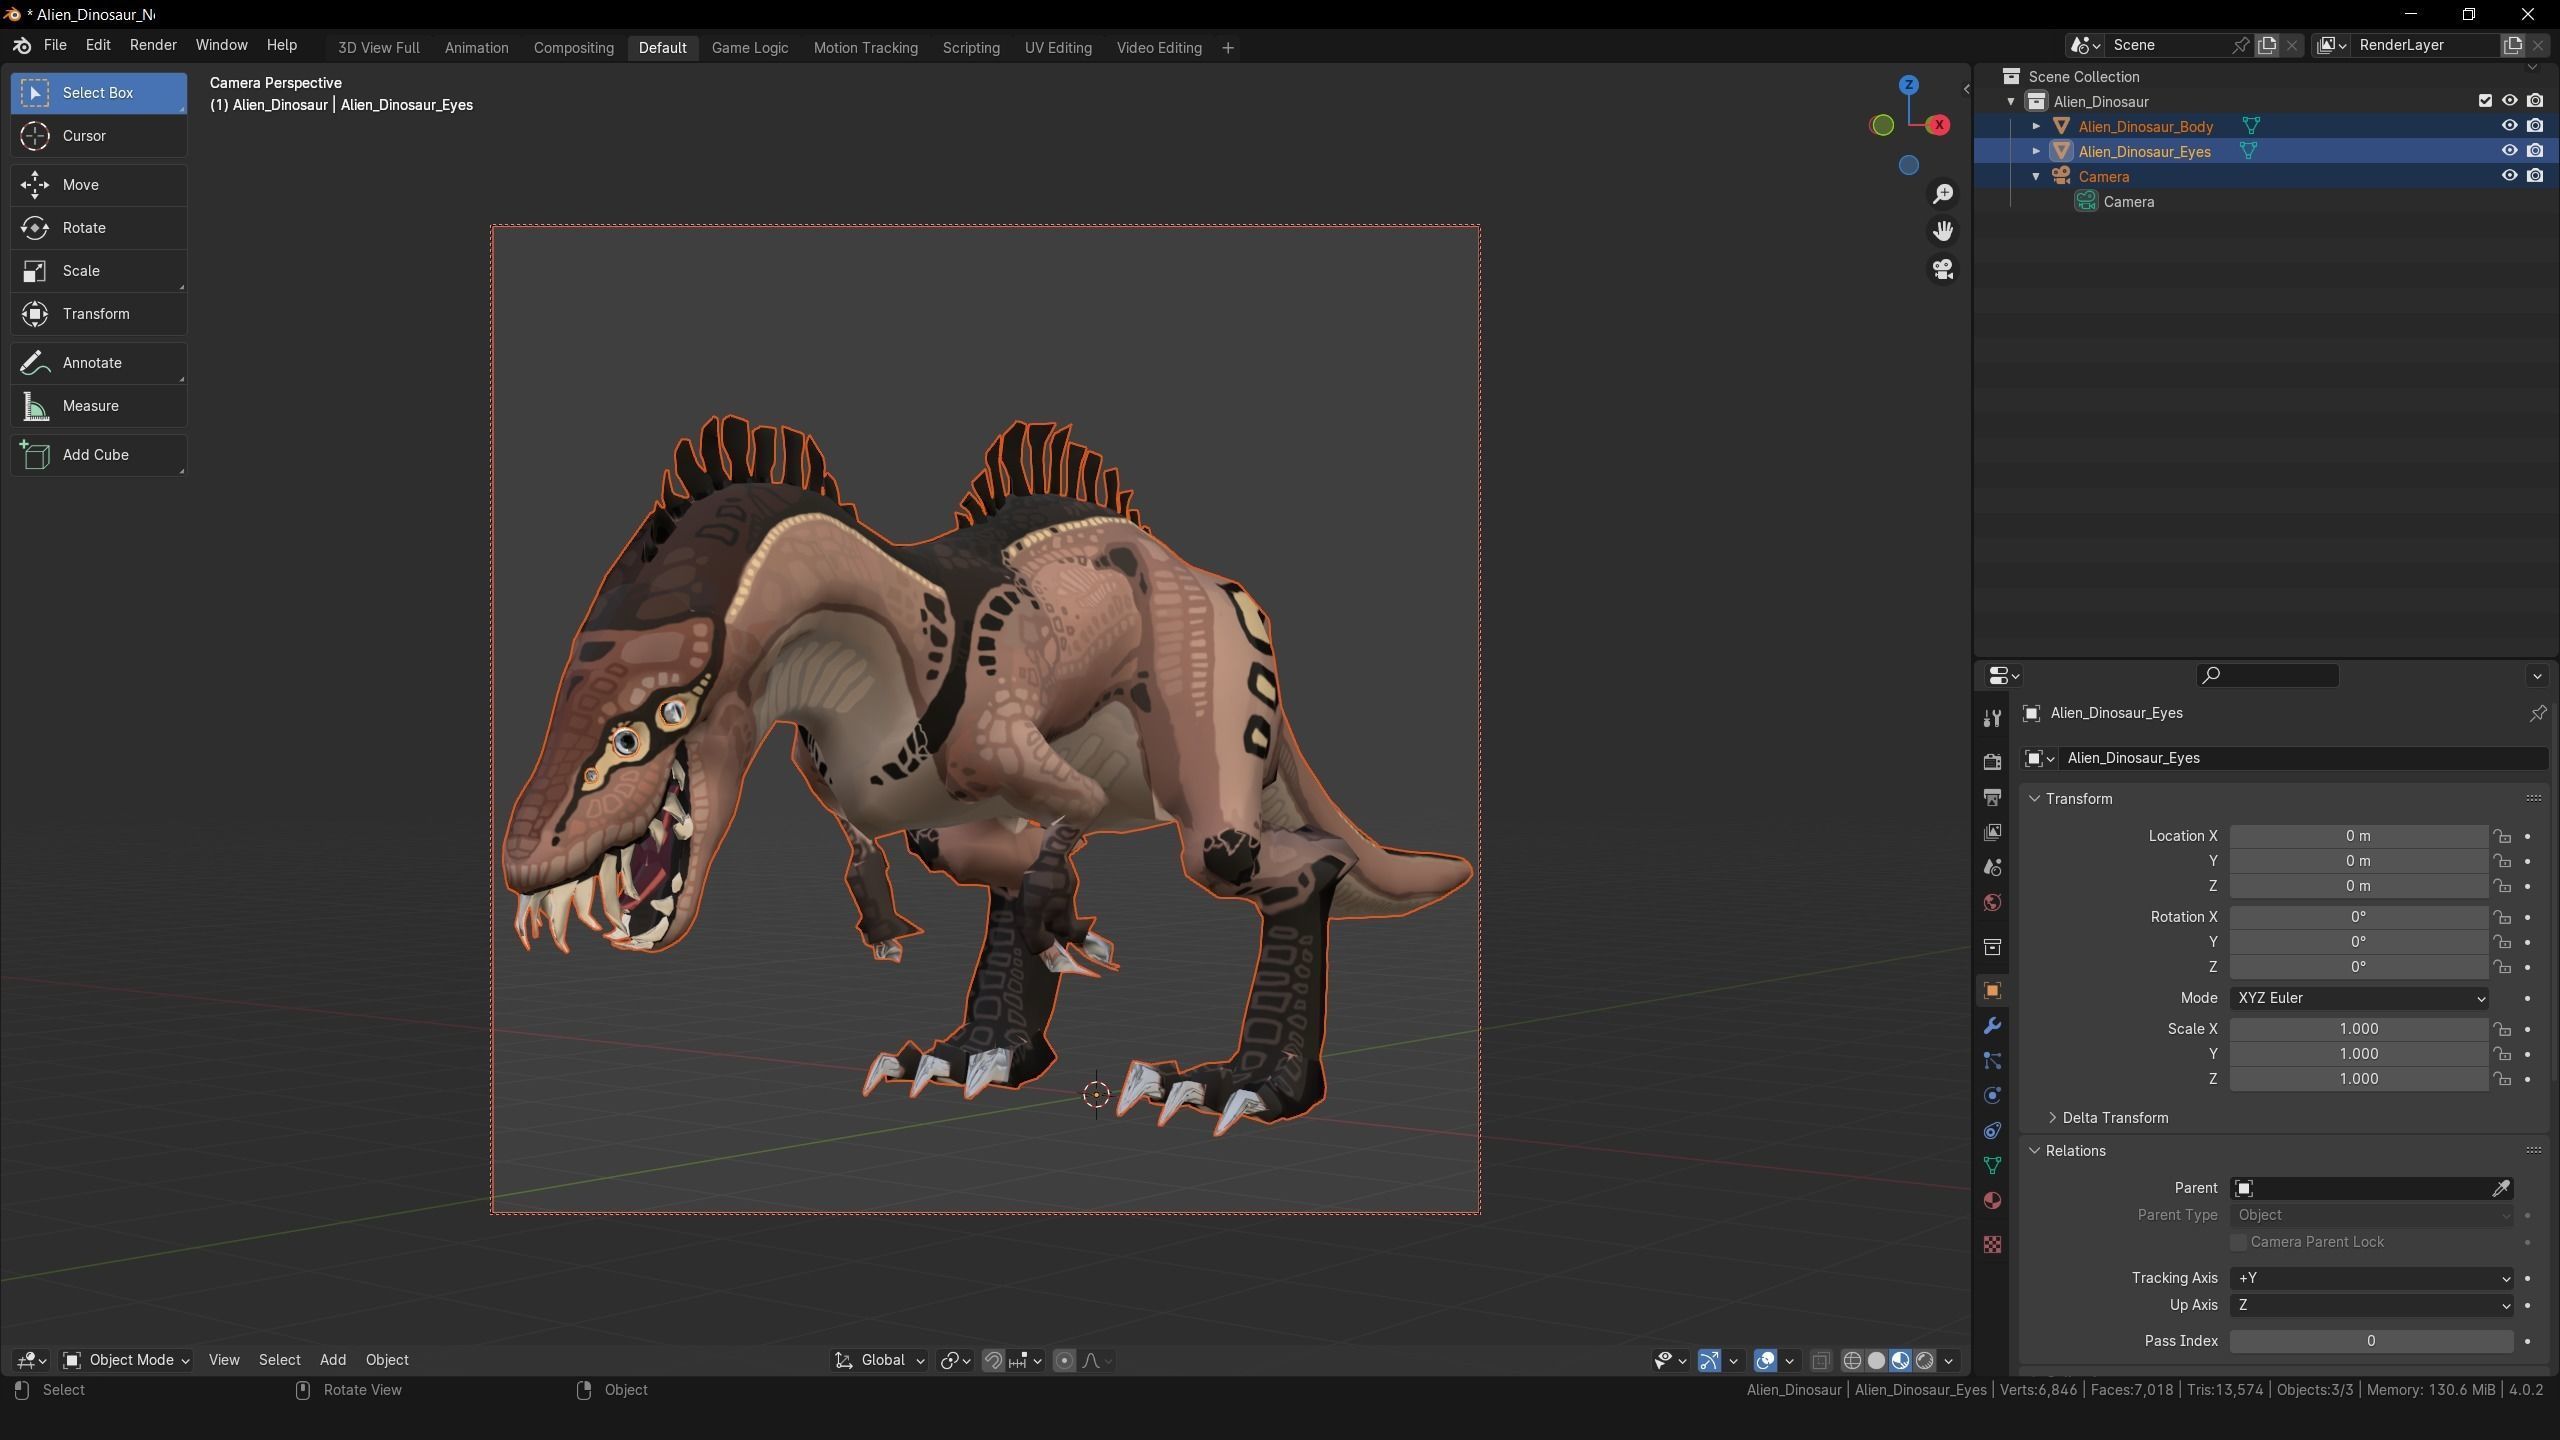The width and height of the screenshot is (2560, 1440).
Task: Choose the Scale tool
Action: point(98,271)
